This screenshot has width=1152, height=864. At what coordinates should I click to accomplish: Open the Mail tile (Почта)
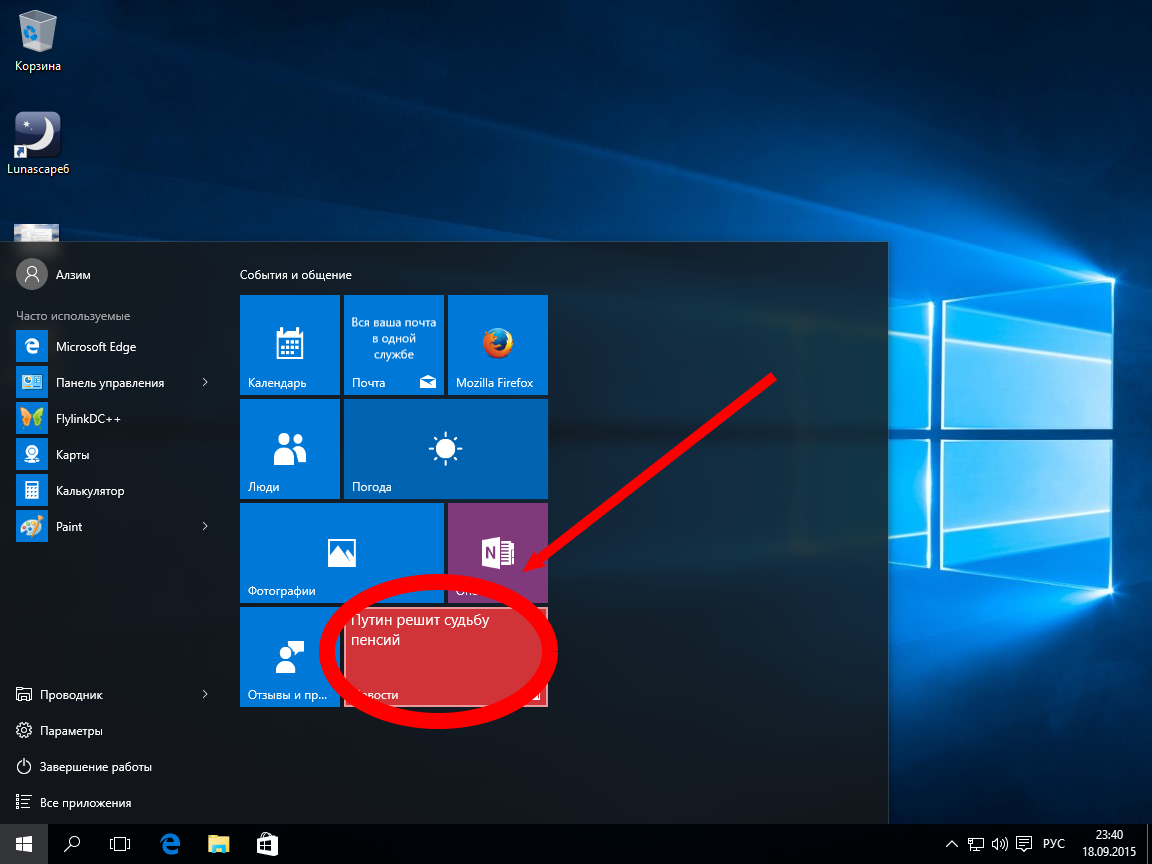pos(393,345)
